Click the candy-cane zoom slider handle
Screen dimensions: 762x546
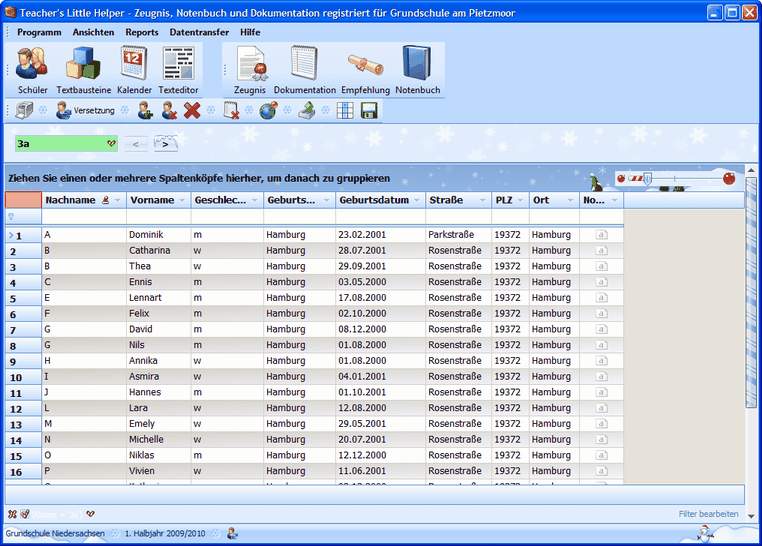tap(647, 178)
